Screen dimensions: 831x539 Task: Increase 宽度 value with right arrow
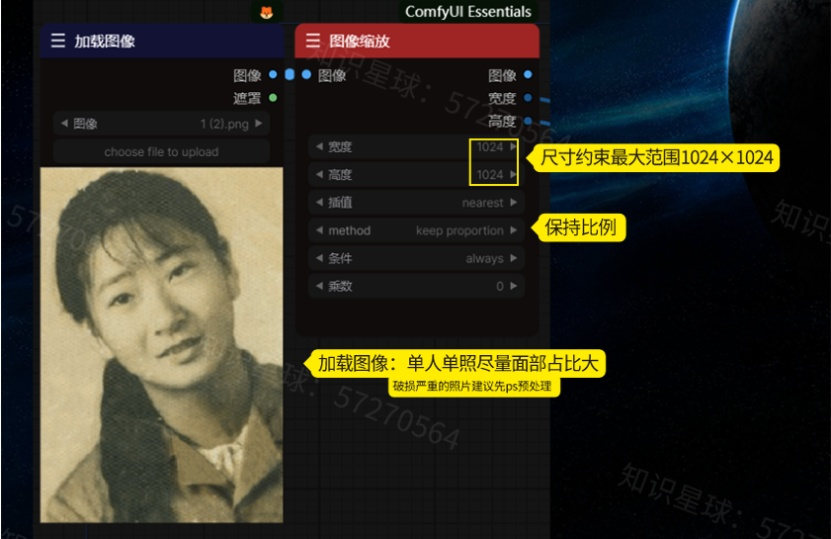pos(514,147)
